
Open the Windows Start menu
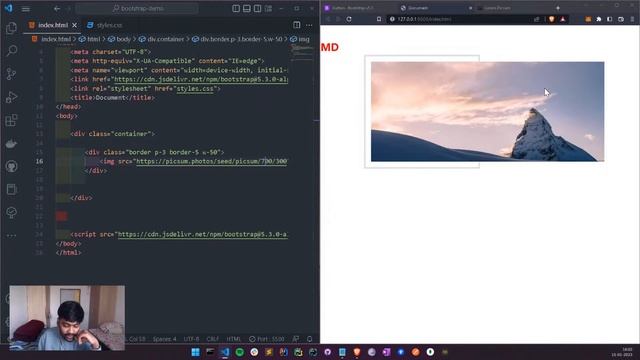click(196, 352)
